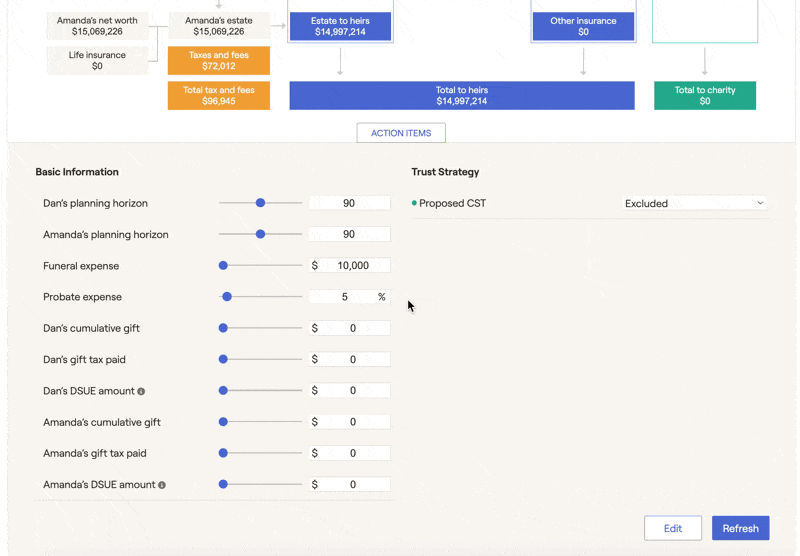
Task: Click Amanda's cumulative gift slider handle
Action: (223, 422)
